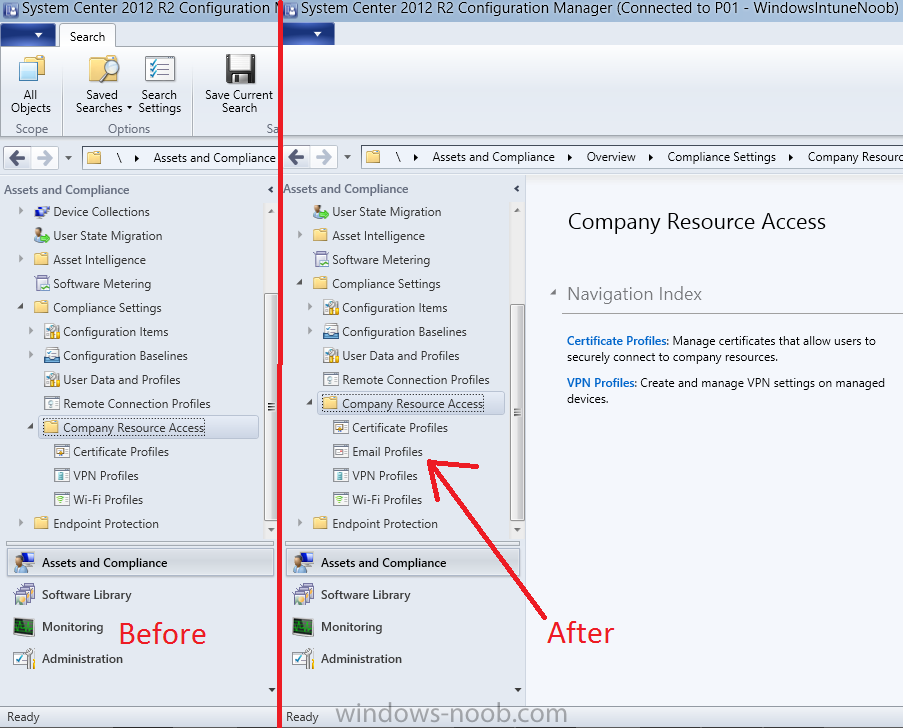903x728 pixels.
Task: Open Software Library workspace in right window
Action: point(403,594)
